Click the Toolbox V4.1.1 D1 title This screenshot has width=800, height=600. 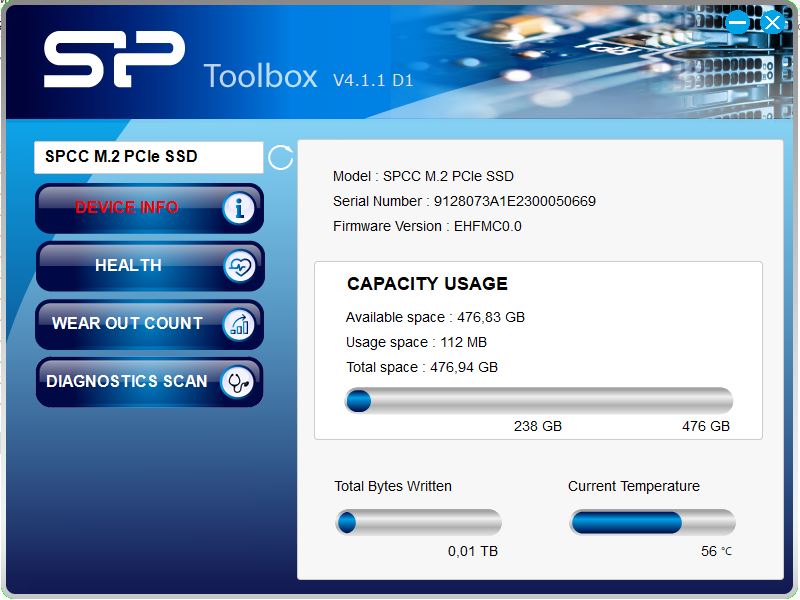pyautogui.click(x=308, y=77)
